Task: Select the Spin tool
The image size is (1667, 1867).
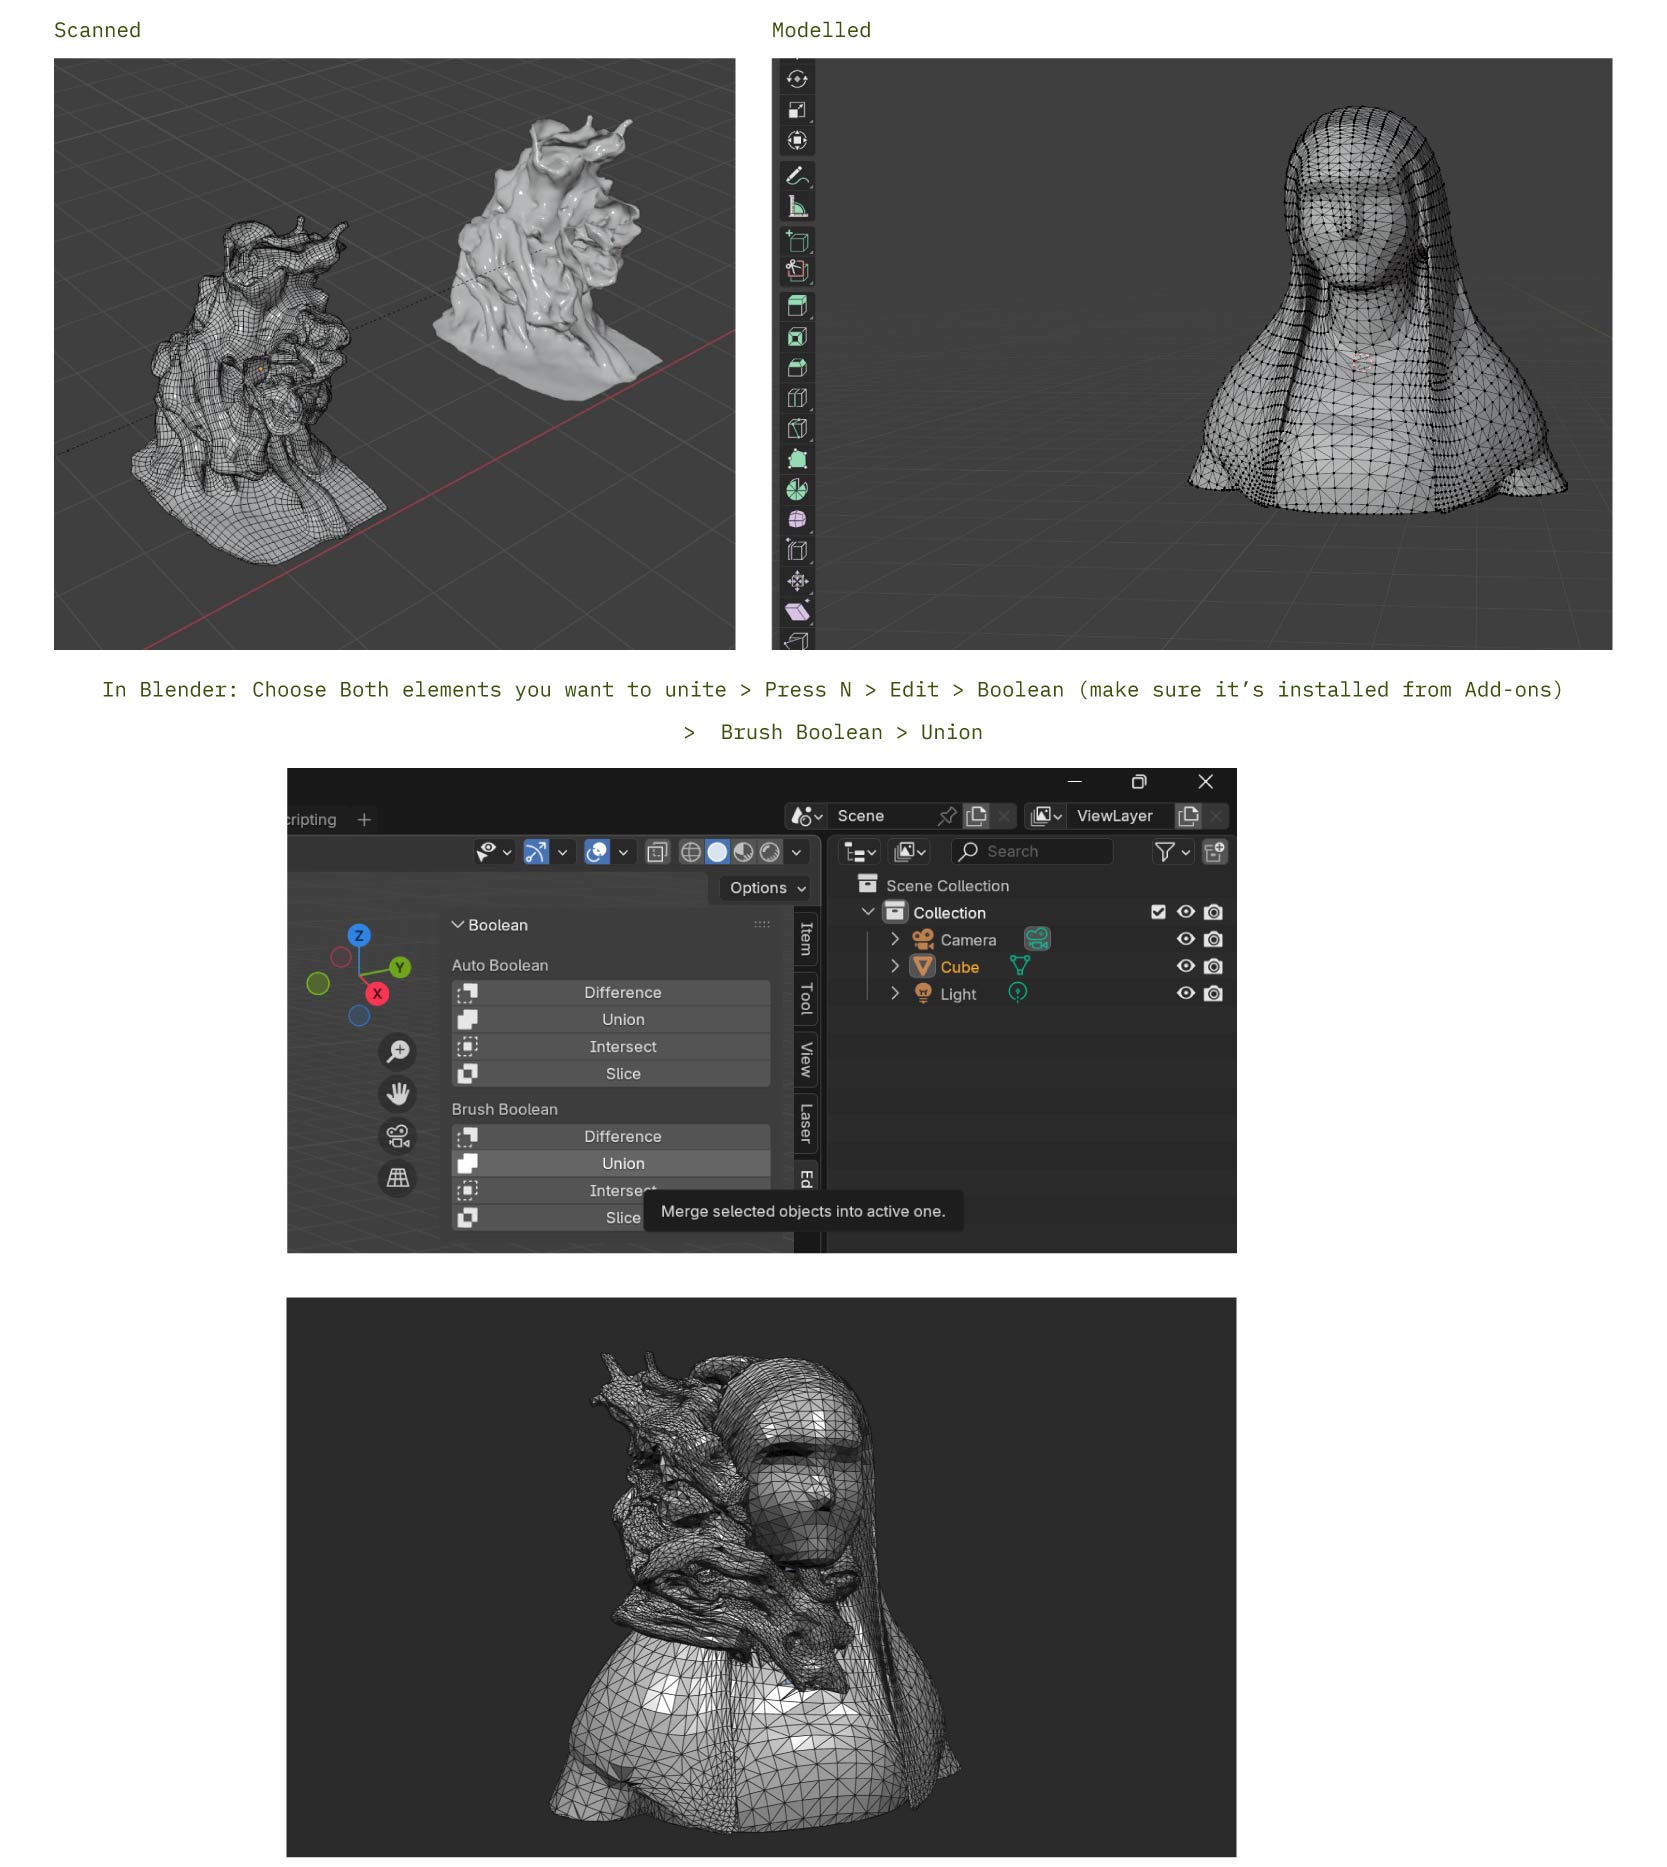Action: click(x=797, y=490)
